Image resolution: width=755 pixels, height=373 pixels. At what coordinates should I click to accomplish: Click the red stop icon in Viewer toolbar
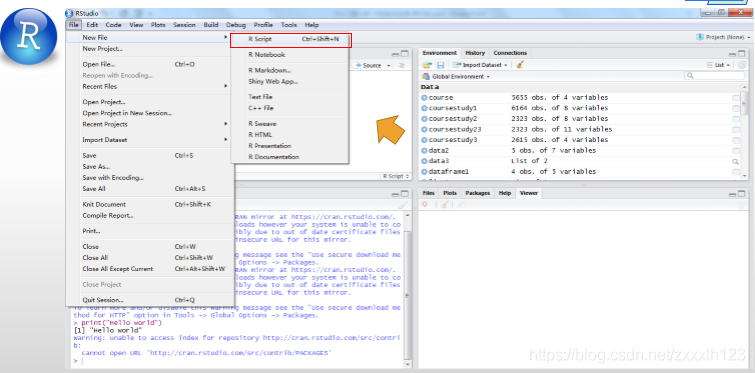(x=425, y=205)
